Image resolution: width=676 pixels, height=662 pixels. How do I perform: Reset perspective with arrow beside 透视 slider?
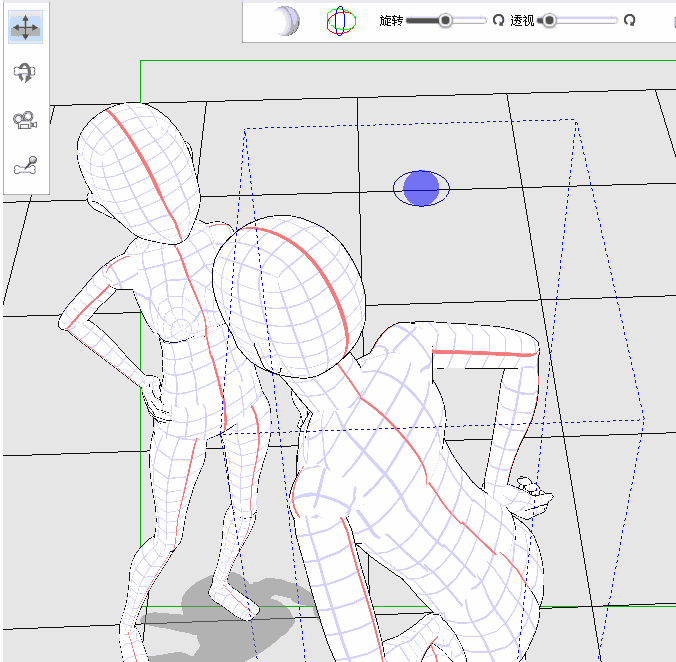629,20
